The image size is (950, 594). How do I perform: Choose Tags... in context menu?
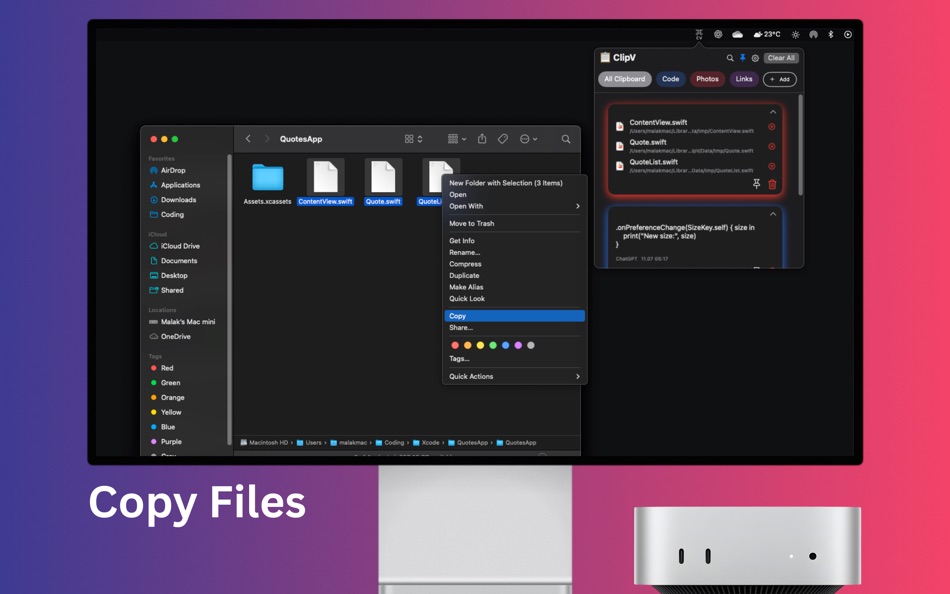coord(514,359)
